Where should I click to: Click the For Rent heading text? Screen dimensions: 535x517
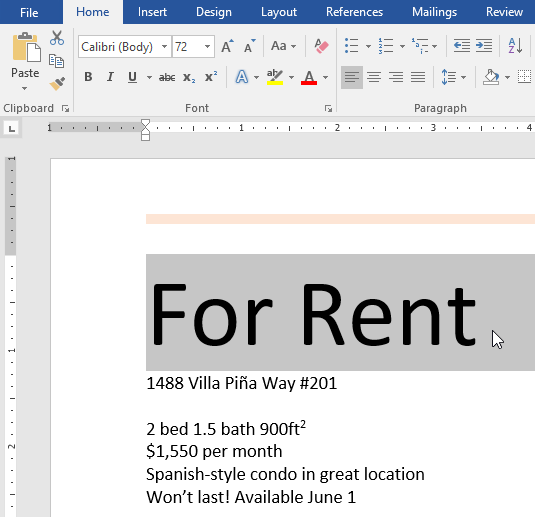click(x=313, y=314)
